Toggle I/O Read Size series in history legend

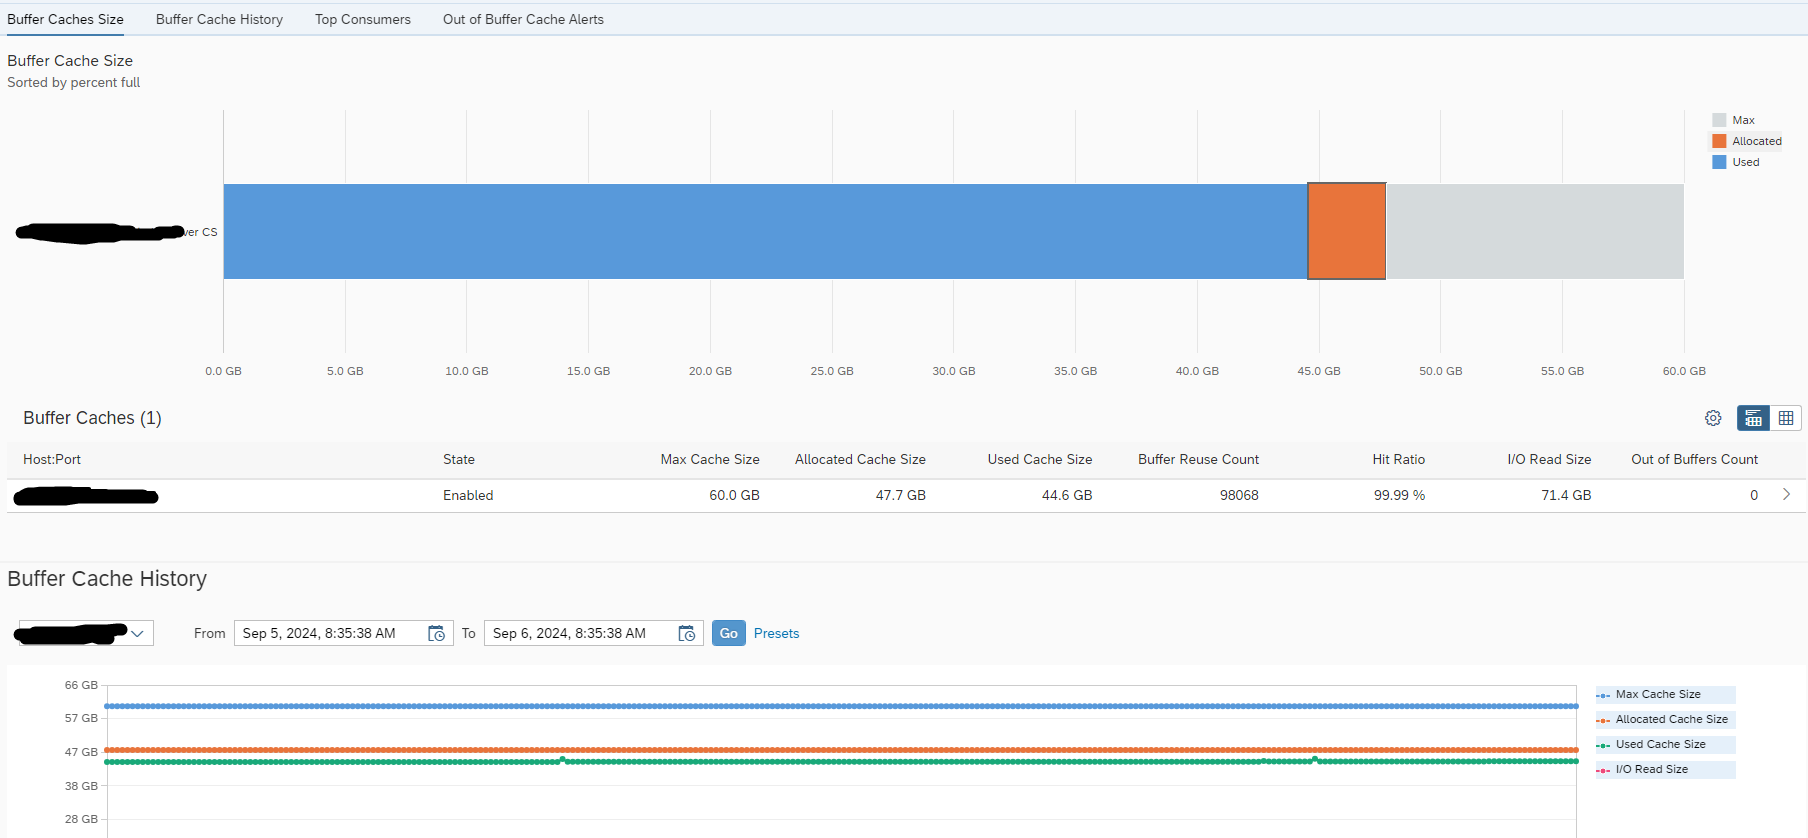click(x=1664, y=769)
